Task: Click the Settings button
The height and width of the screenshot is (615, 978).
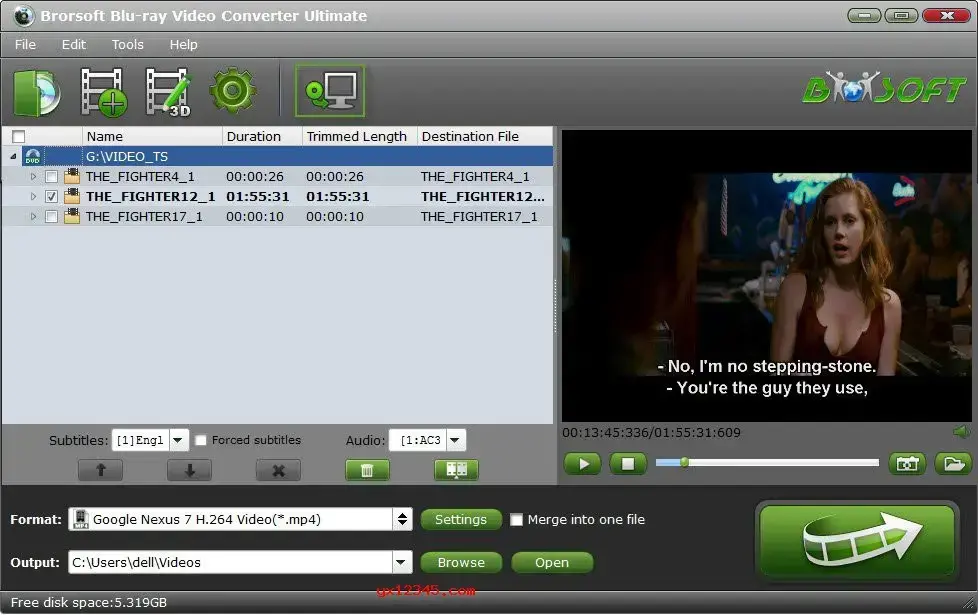Action: pyautogui.click(x=461, y=520)
